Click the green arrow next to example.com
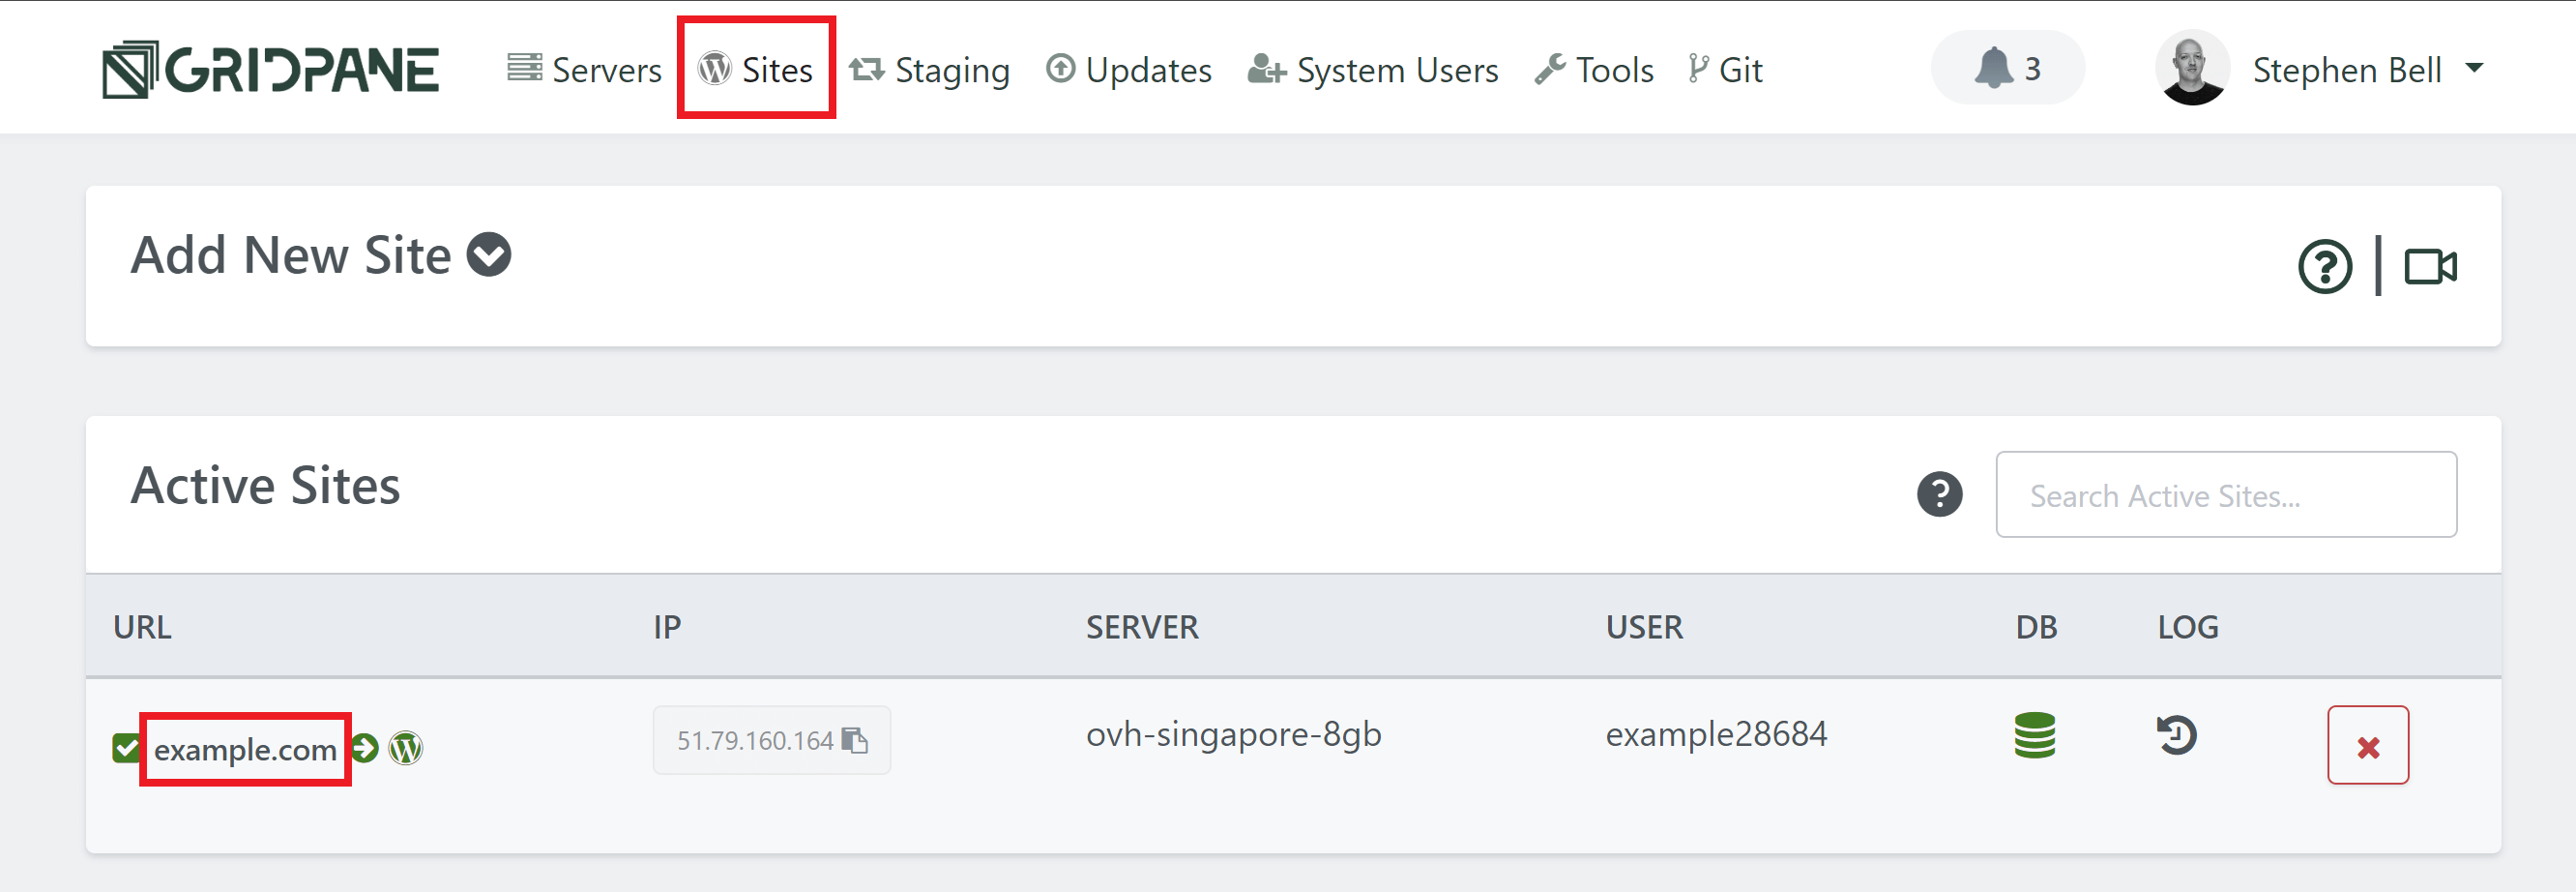Screen dimensions: 2576x892 366,748
